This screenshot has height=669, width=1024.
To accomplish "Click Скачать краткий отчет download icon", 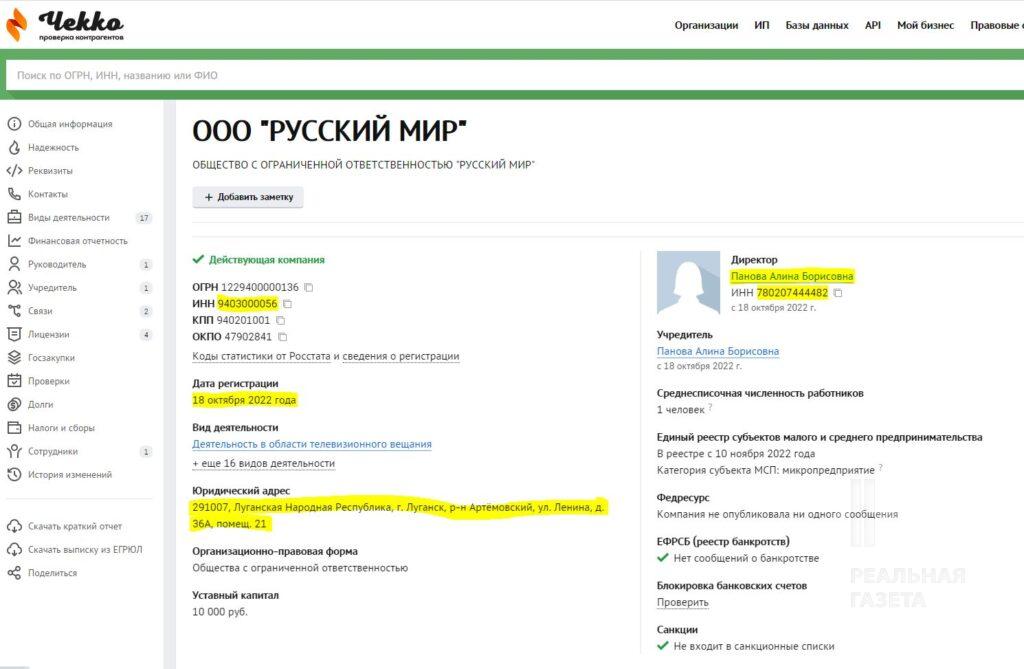I will pyautogui.click(x=14, y=526).
